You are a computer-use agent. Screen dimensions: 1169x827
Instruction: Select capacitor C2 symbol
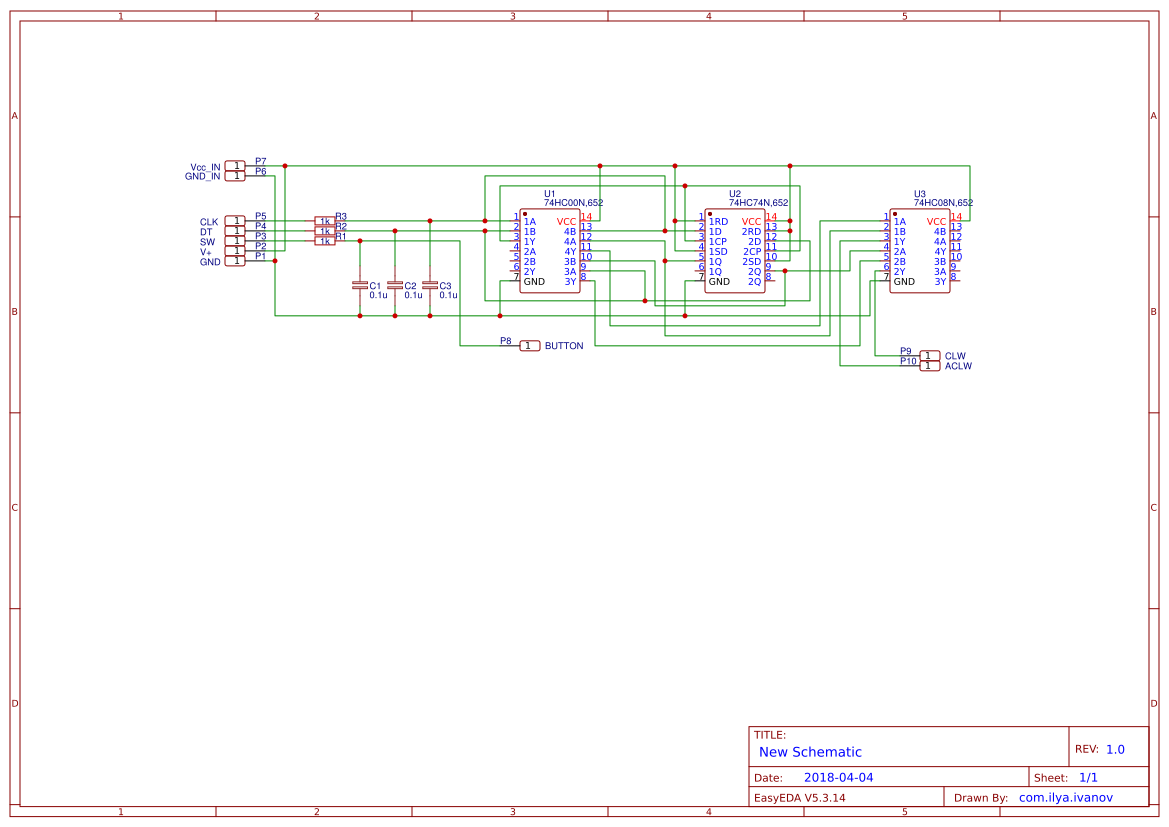point(395,285)
